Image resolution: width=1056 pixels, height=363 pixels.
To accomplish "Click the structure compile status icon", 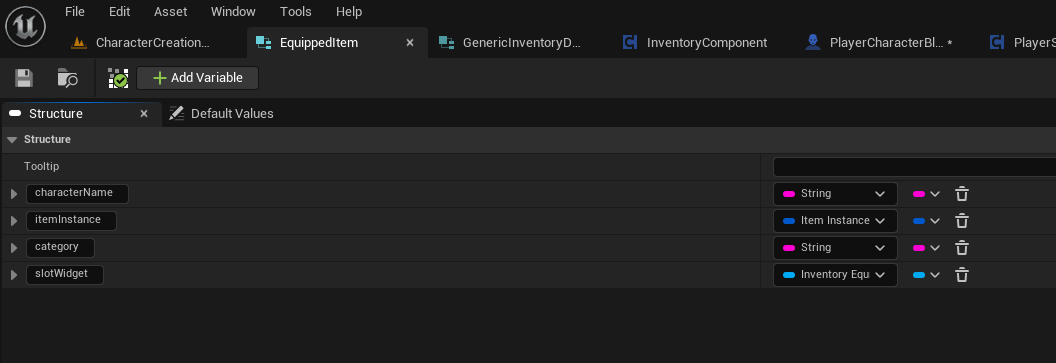I will [119, 78].
